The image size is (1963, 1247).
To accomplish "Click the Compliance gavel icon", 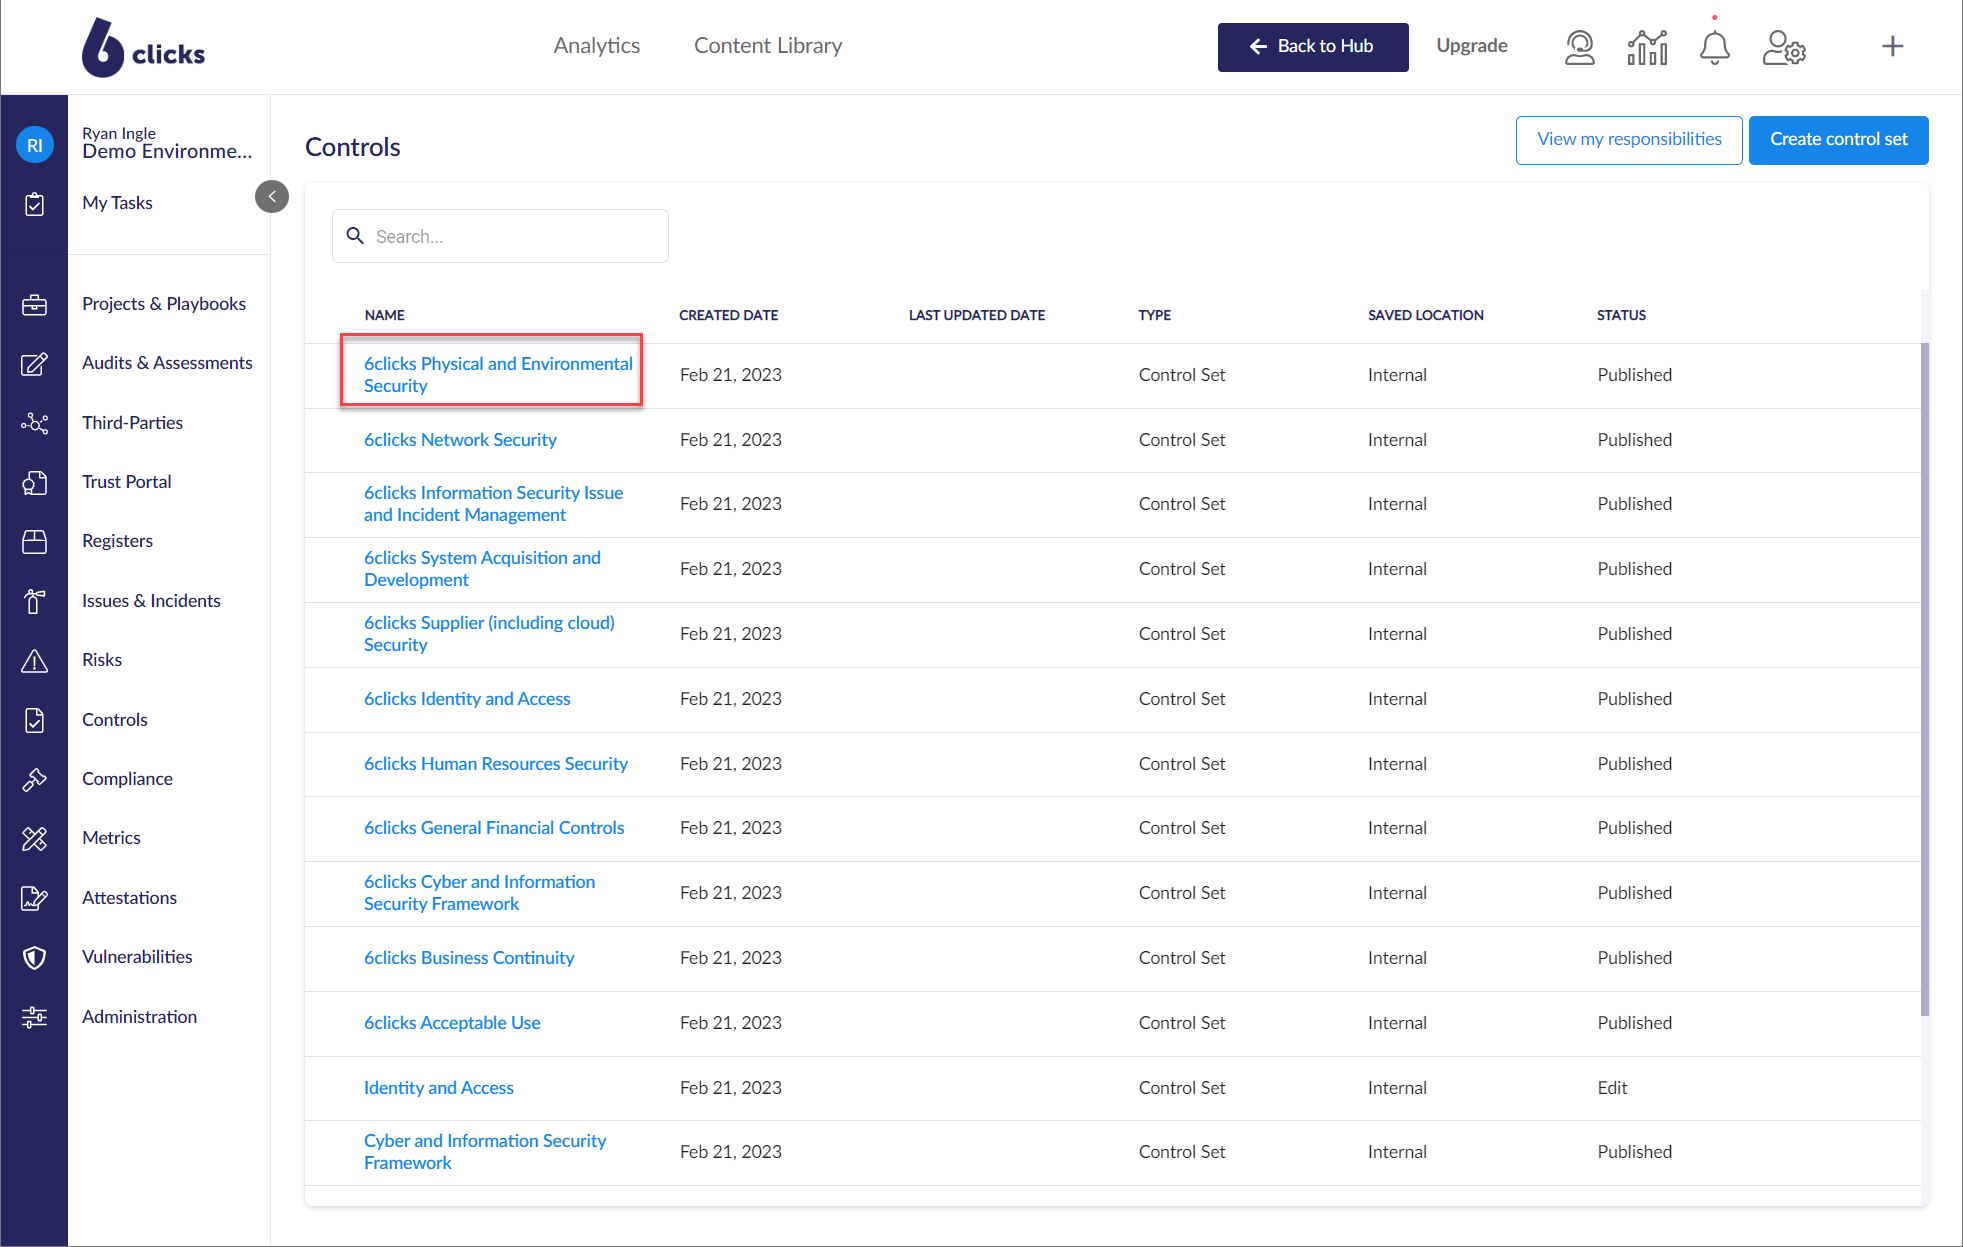I will pos(35,779).
